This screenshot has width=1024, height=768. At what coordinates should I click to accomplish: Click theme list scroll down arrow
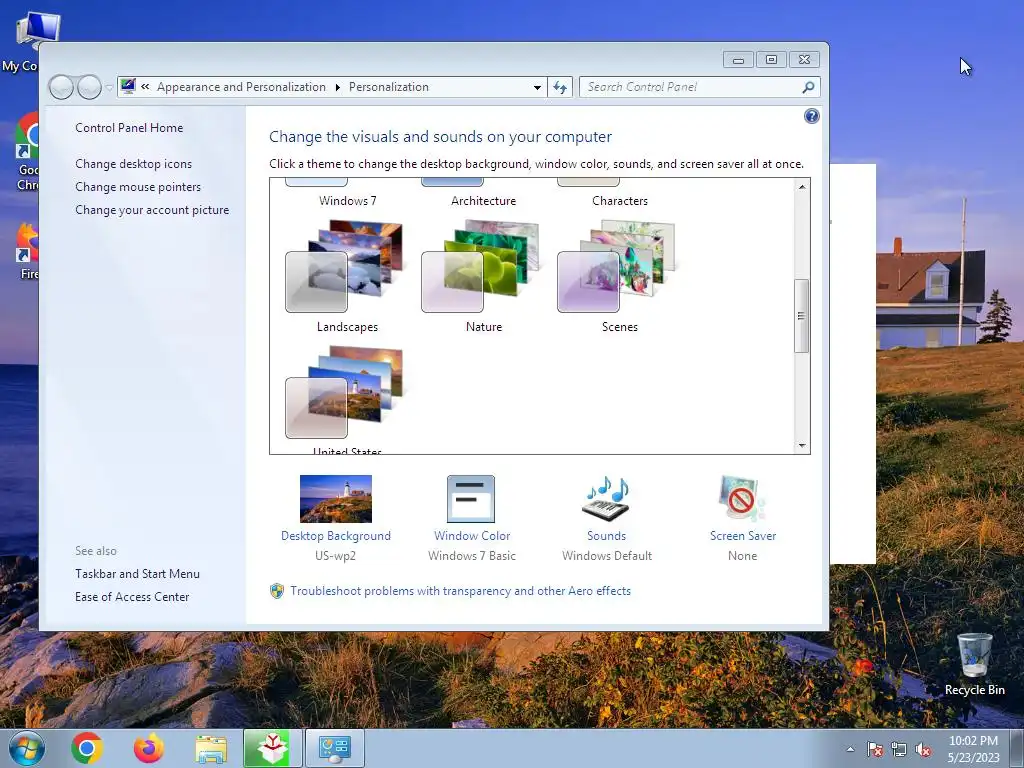802,446
